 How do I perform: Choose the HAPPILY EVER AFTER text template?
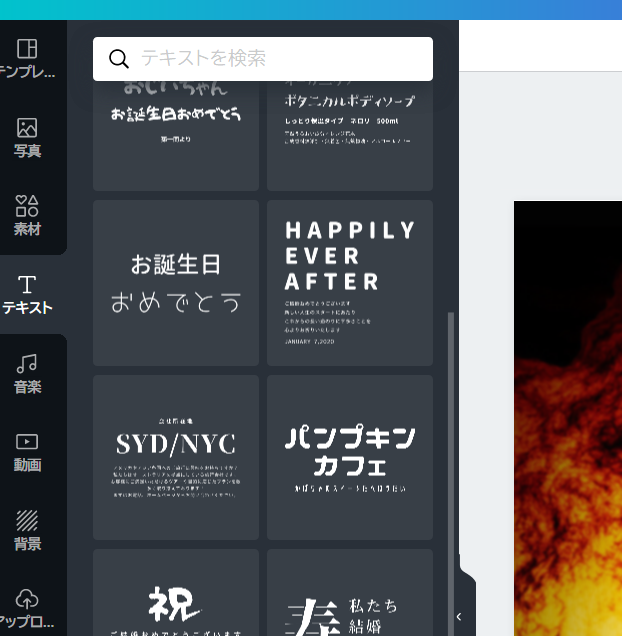(350, 283)
